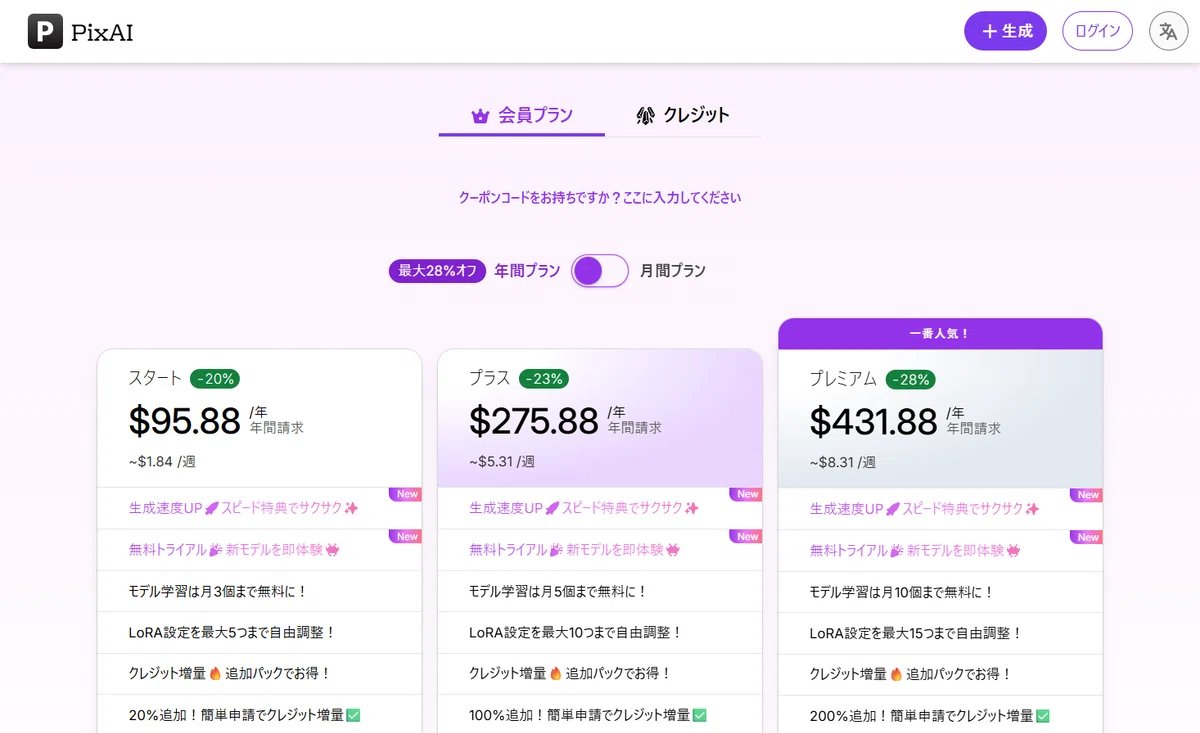Click the ログイン button
The image size is (1200, 733).
[1097, 31]
